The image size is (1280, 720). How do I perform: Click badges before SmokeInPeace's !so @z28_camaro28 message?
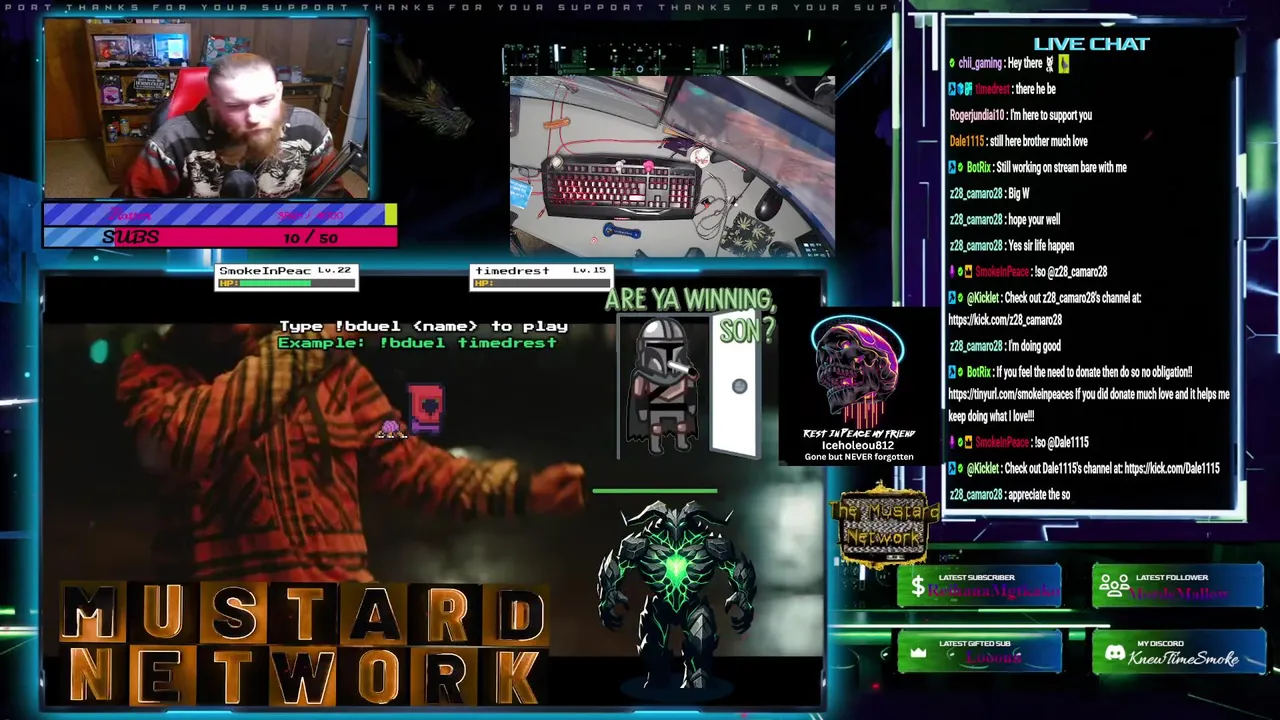(x=960, y=271)
